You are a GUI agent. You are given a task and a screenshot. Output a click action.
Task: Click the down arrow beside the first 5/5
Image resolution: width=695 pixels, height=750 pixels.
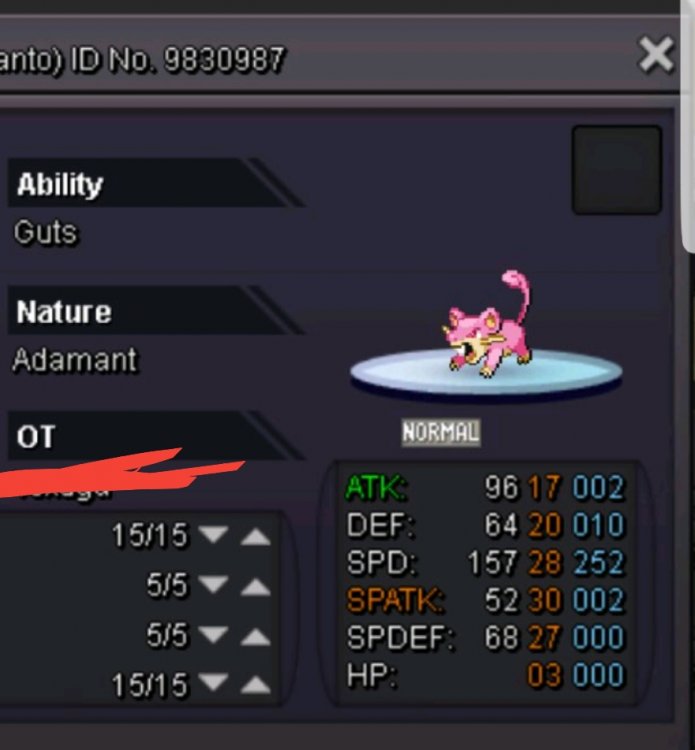[x=213, y=584]
